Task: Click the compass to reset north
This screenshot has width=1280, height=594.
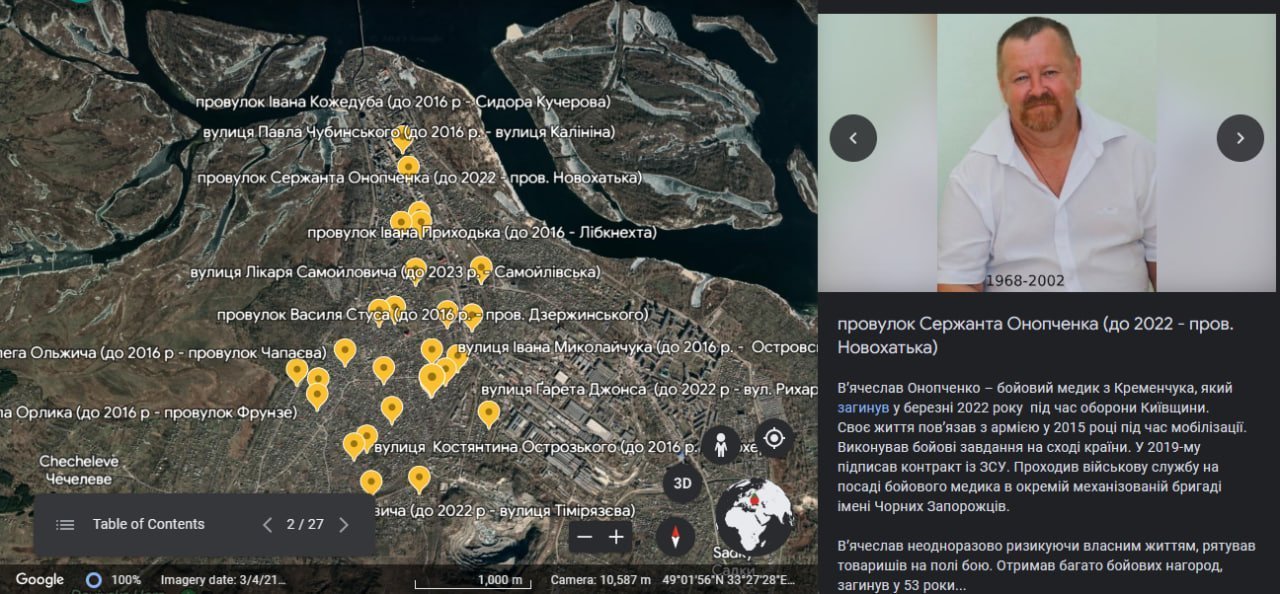Action: click(675, 537)
